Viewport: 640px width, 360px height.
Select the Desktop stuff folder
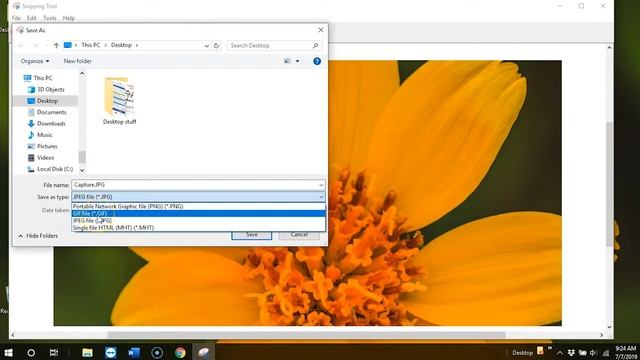[119, 101]
